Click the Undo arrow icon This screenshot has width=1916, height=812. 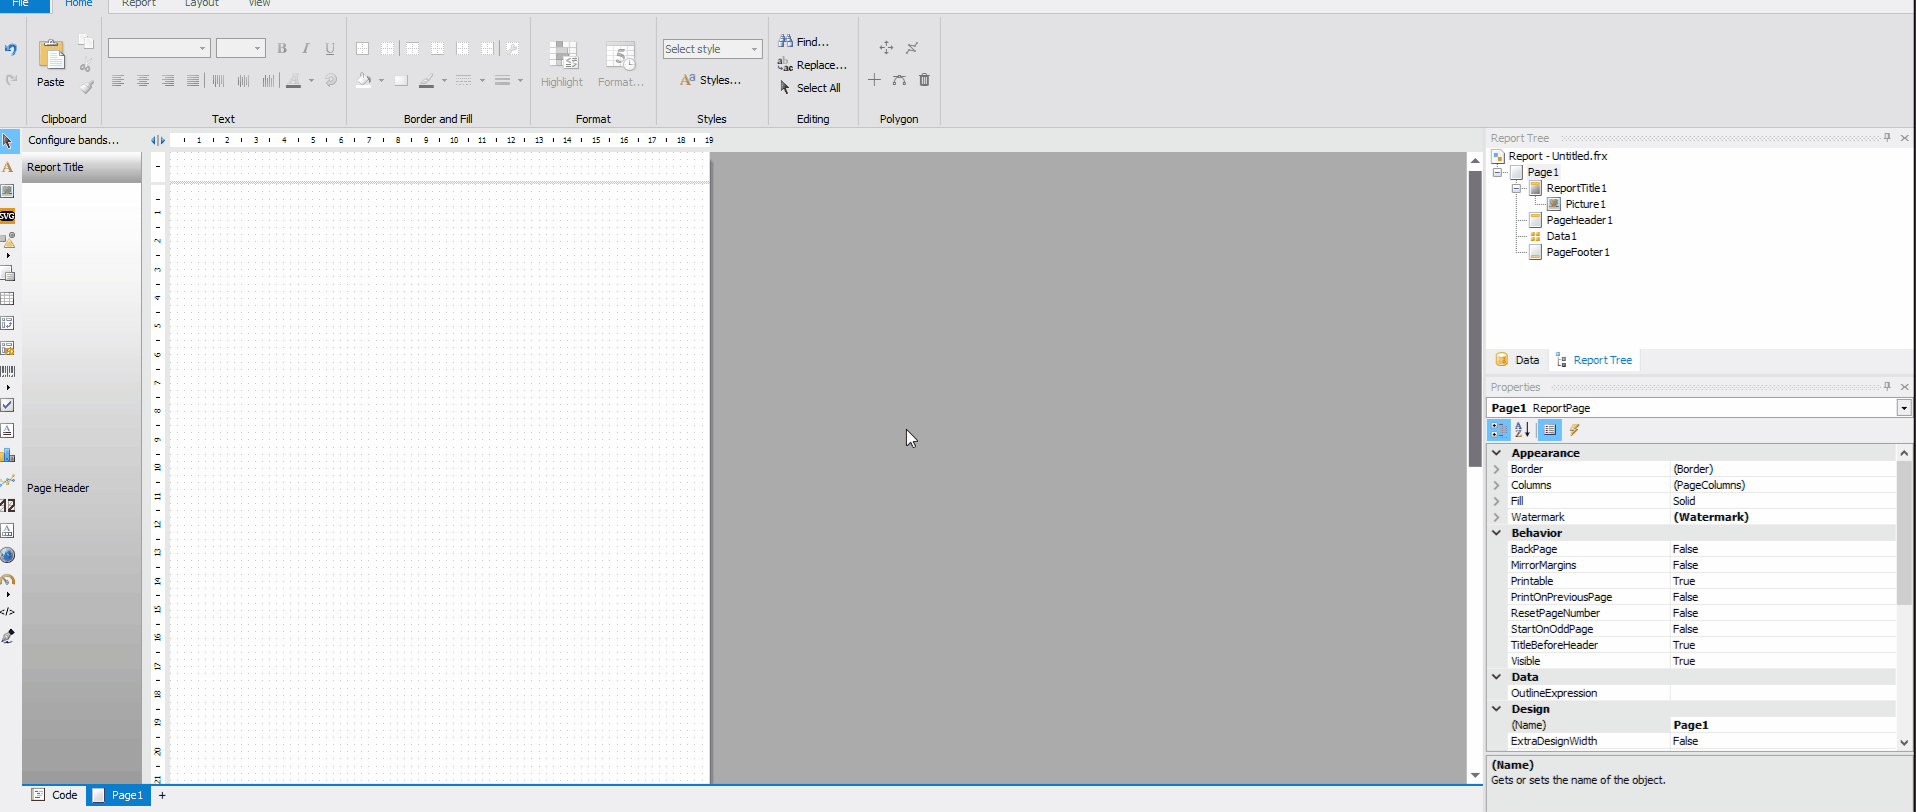[x=11, y=49]
